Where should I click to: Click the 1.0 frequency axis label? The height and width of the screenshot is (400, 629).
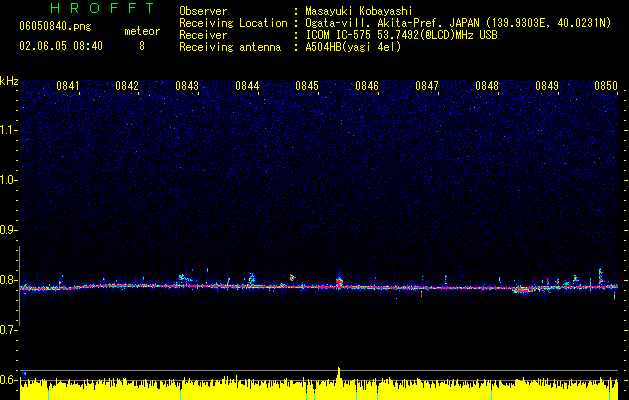coord(8,180)
